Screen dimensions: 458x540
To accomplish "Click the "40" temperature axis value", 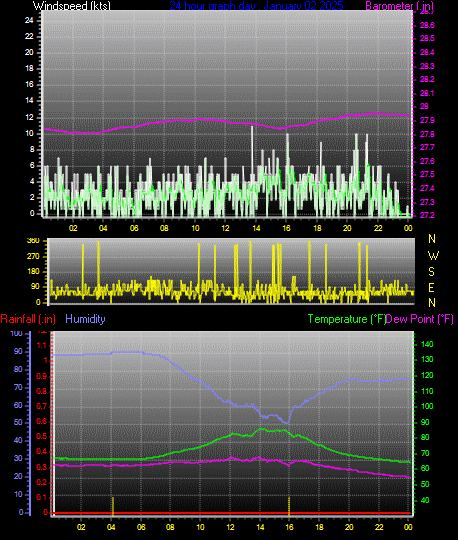I will pos(425,500).
